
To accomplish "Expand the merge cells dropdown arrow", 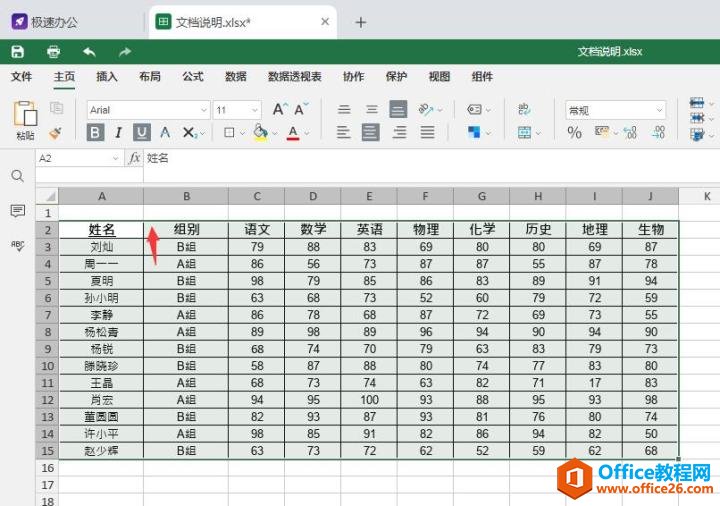I will pos(538,134).
